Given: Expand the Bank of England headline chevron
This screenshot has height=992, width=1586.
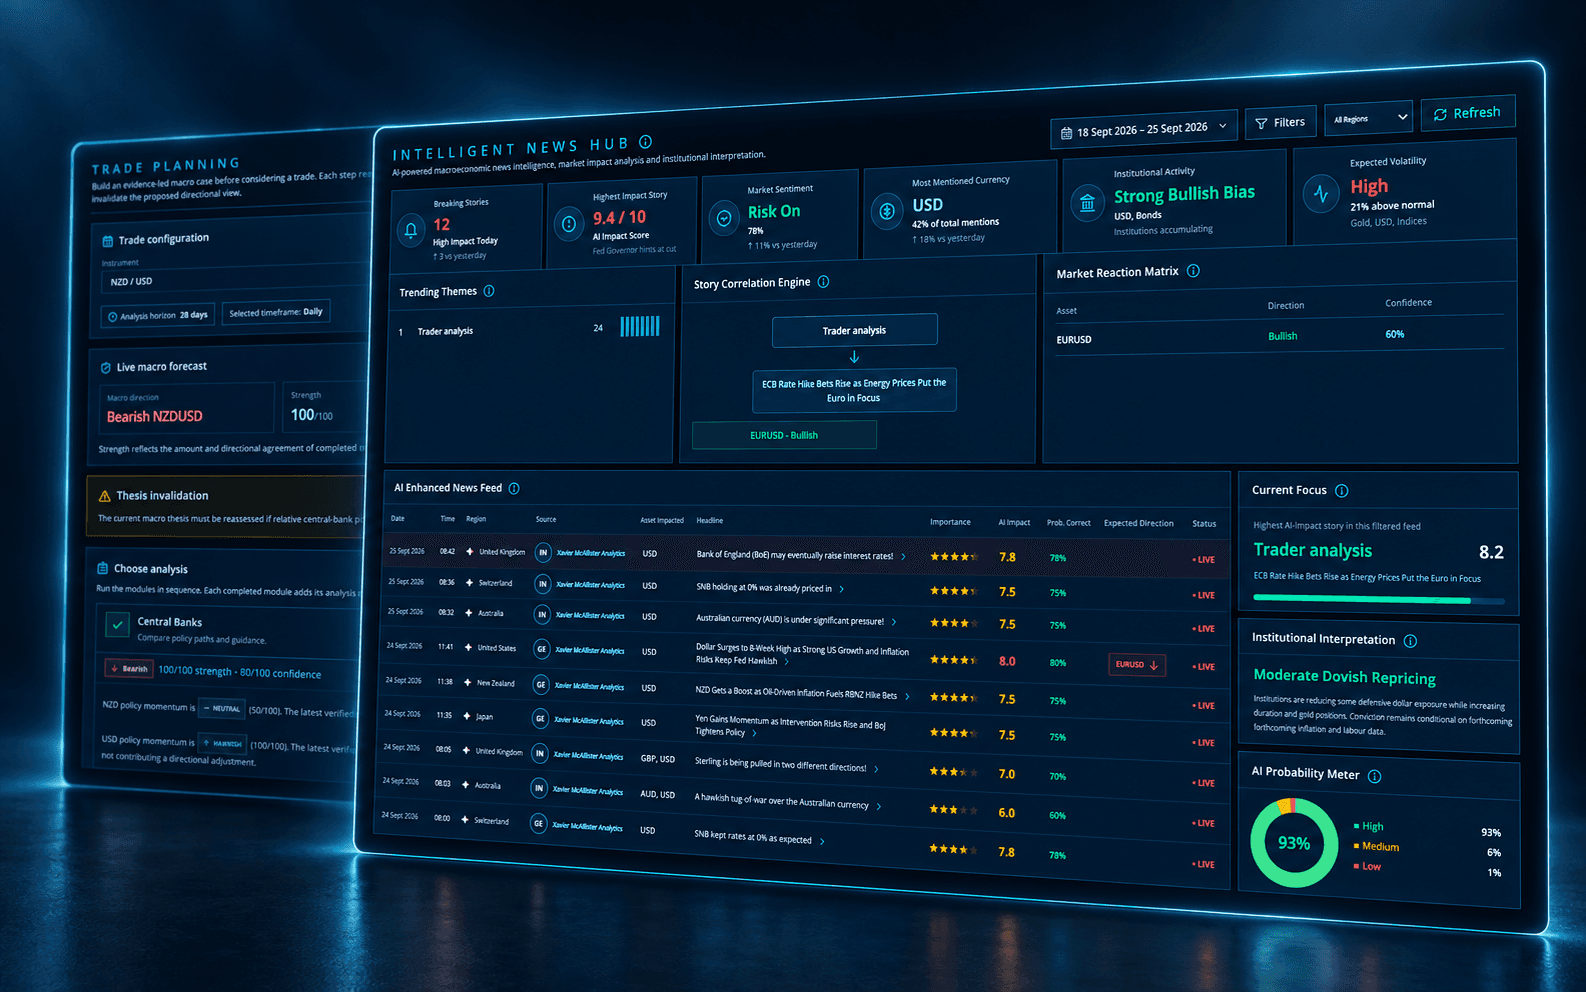Looking at the screenshot, I should 904,557.
